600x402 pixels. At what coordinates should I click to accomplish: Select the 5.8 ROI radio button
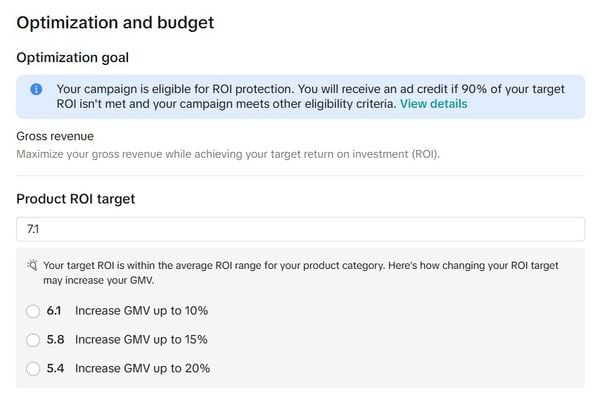coord(33,340)
